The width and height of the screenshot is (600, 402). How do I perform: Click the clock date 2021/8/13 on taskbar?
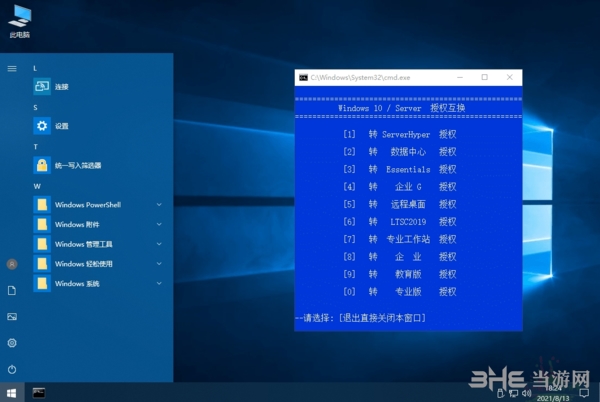[553, 398]
